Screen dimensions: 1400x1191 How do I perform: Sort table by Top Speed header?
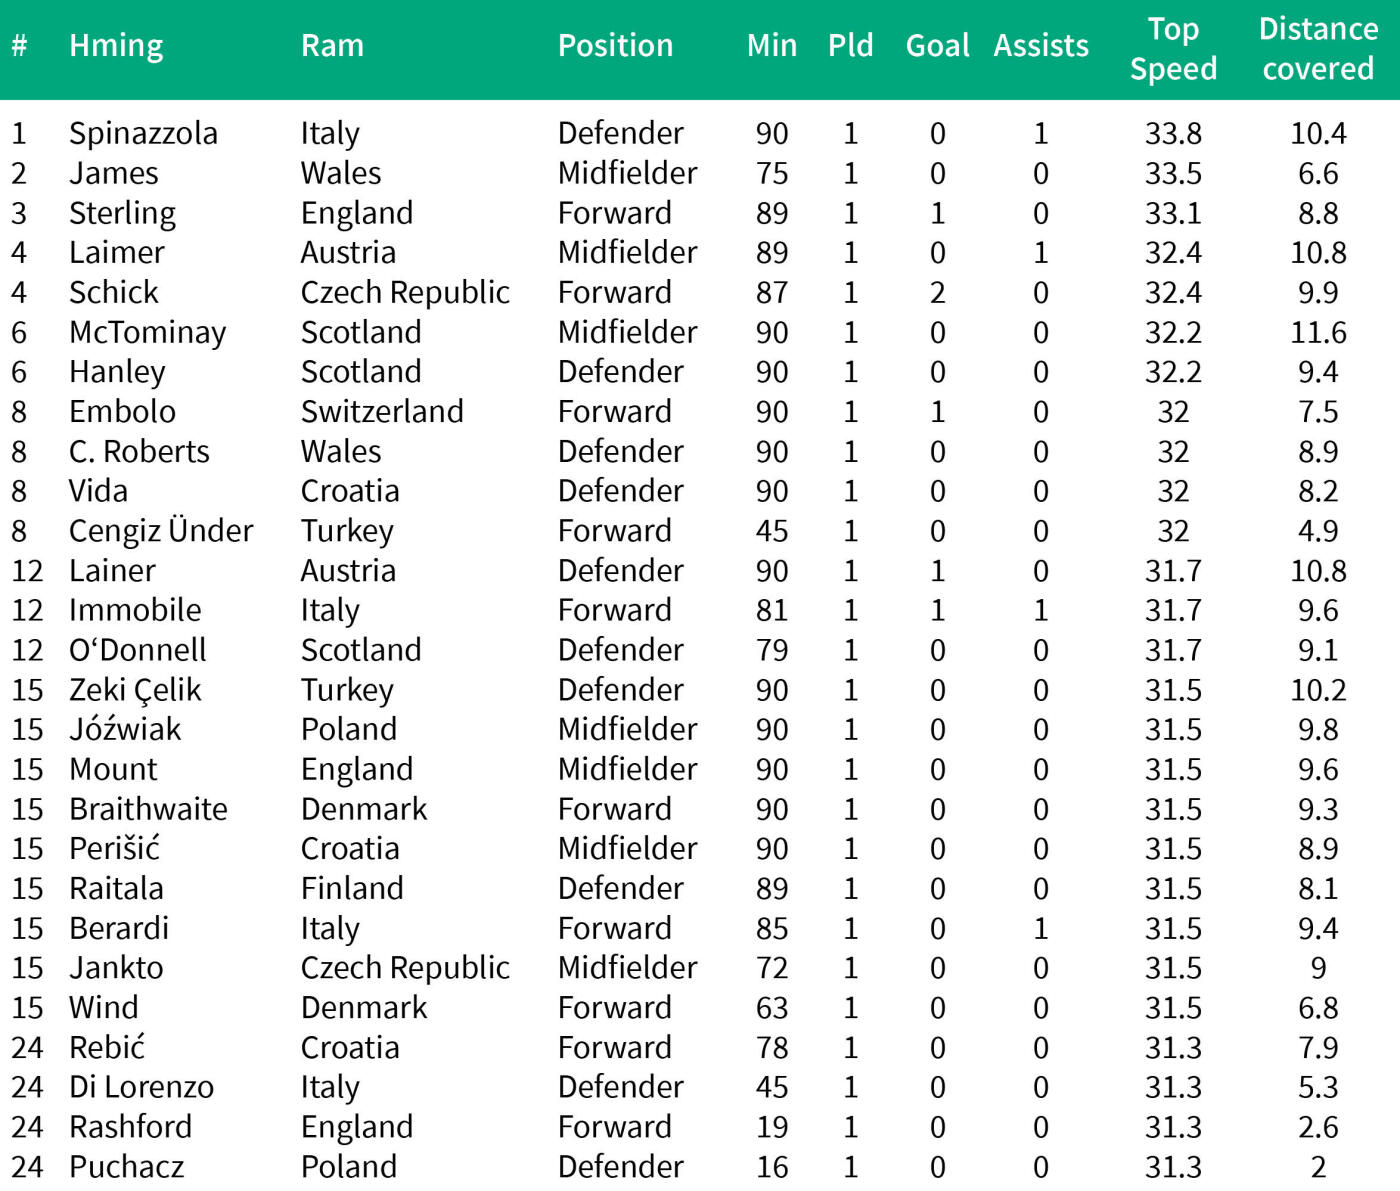(x=1173, y=49)
